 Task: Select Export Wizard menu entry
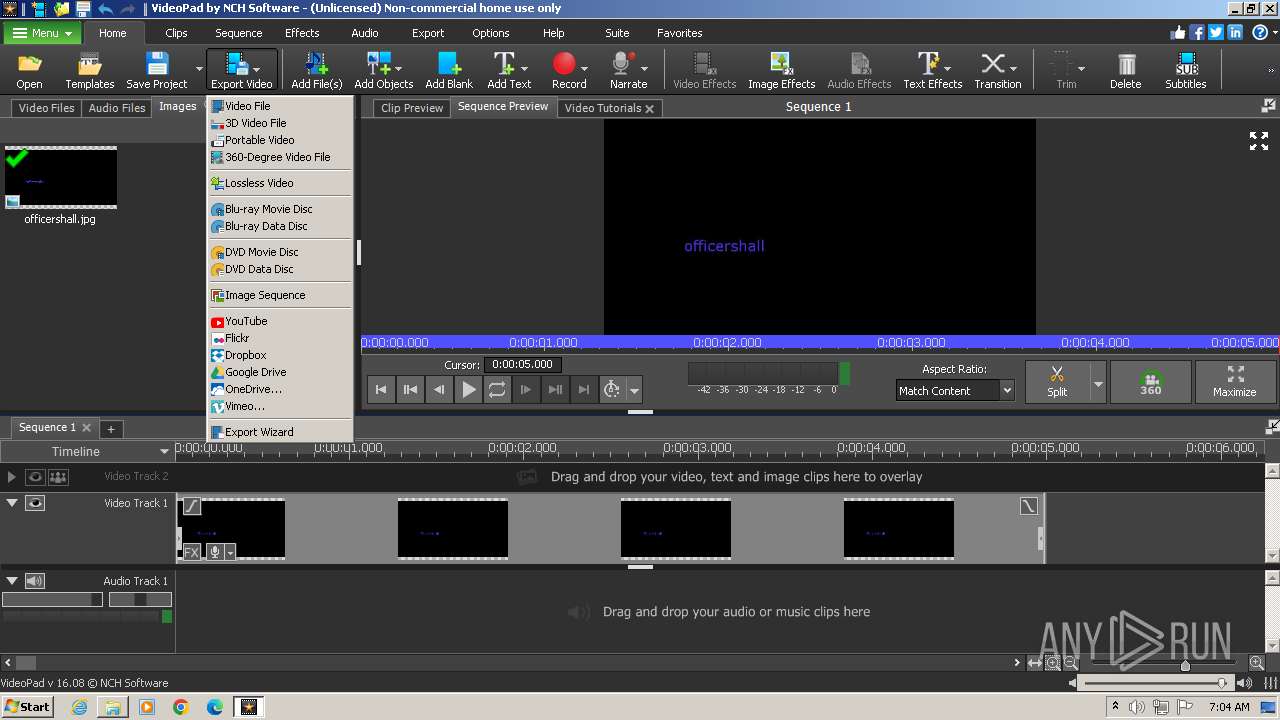coord(280,432)
